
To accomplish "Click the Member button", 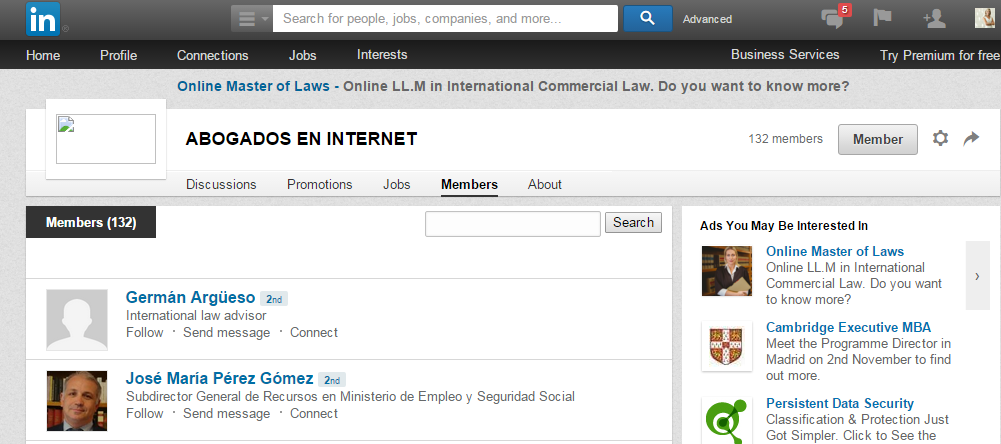I will pos(877,139).
